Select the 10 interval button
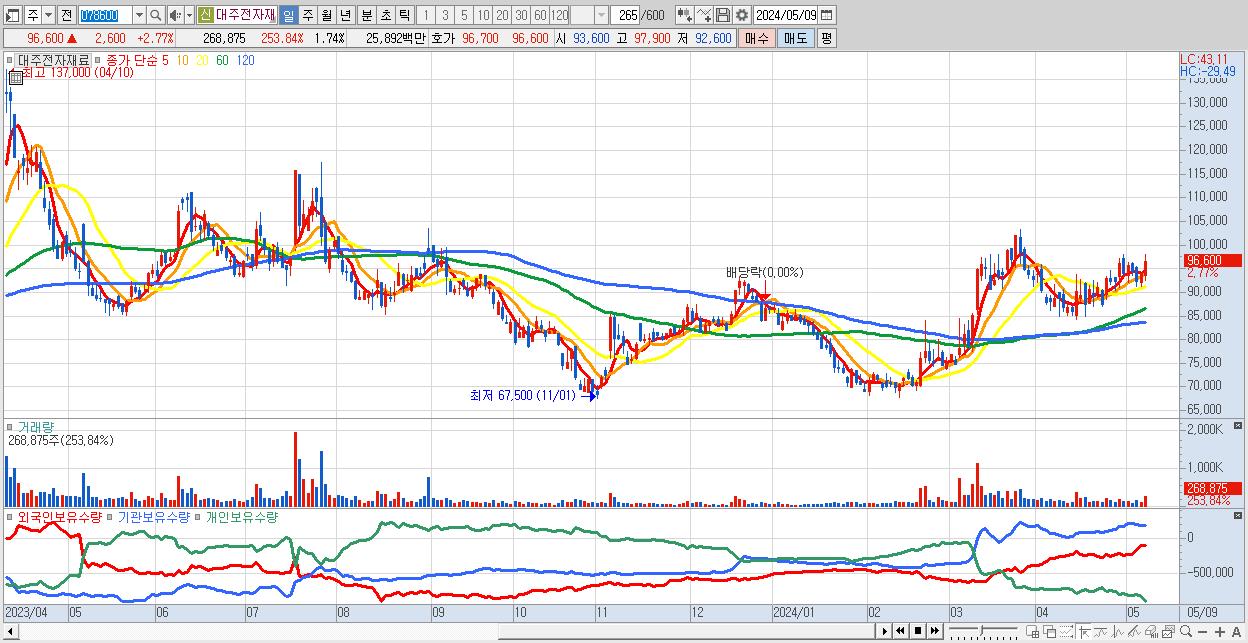The height and width of the screenshot is (643, 1248). 483,15
